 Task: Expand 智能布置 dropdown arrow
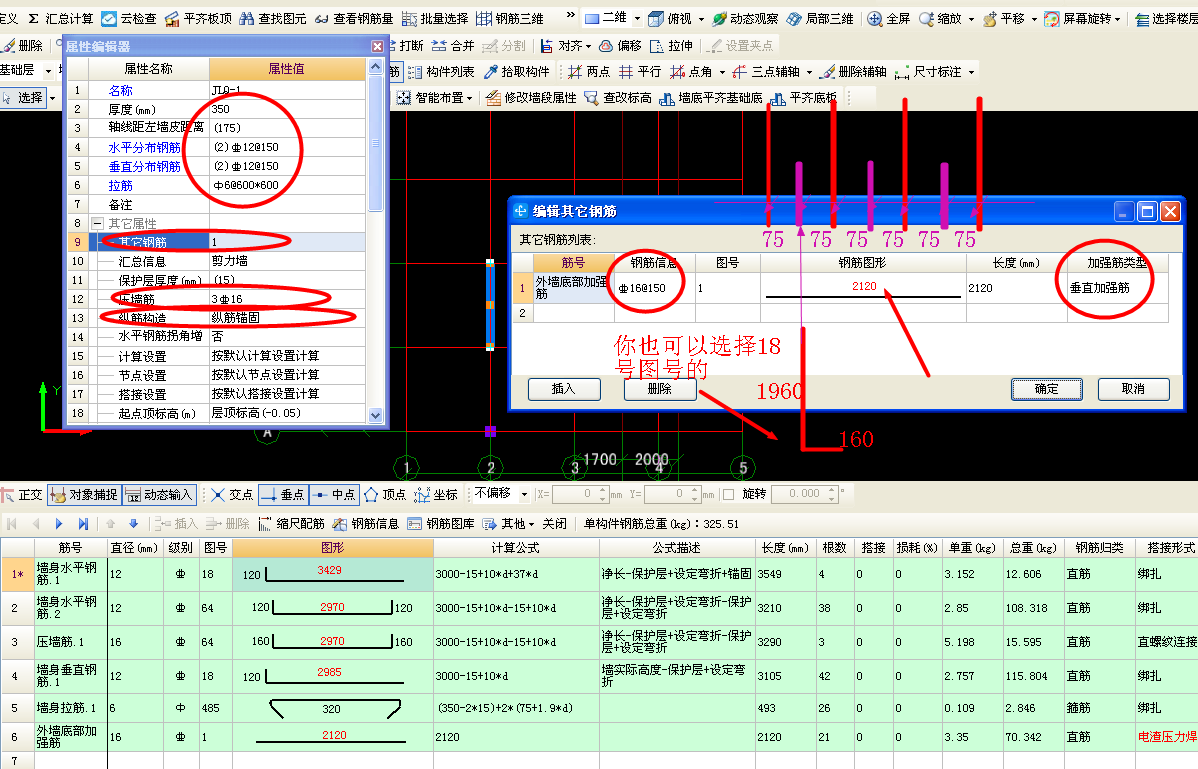(x=469, y=98)
